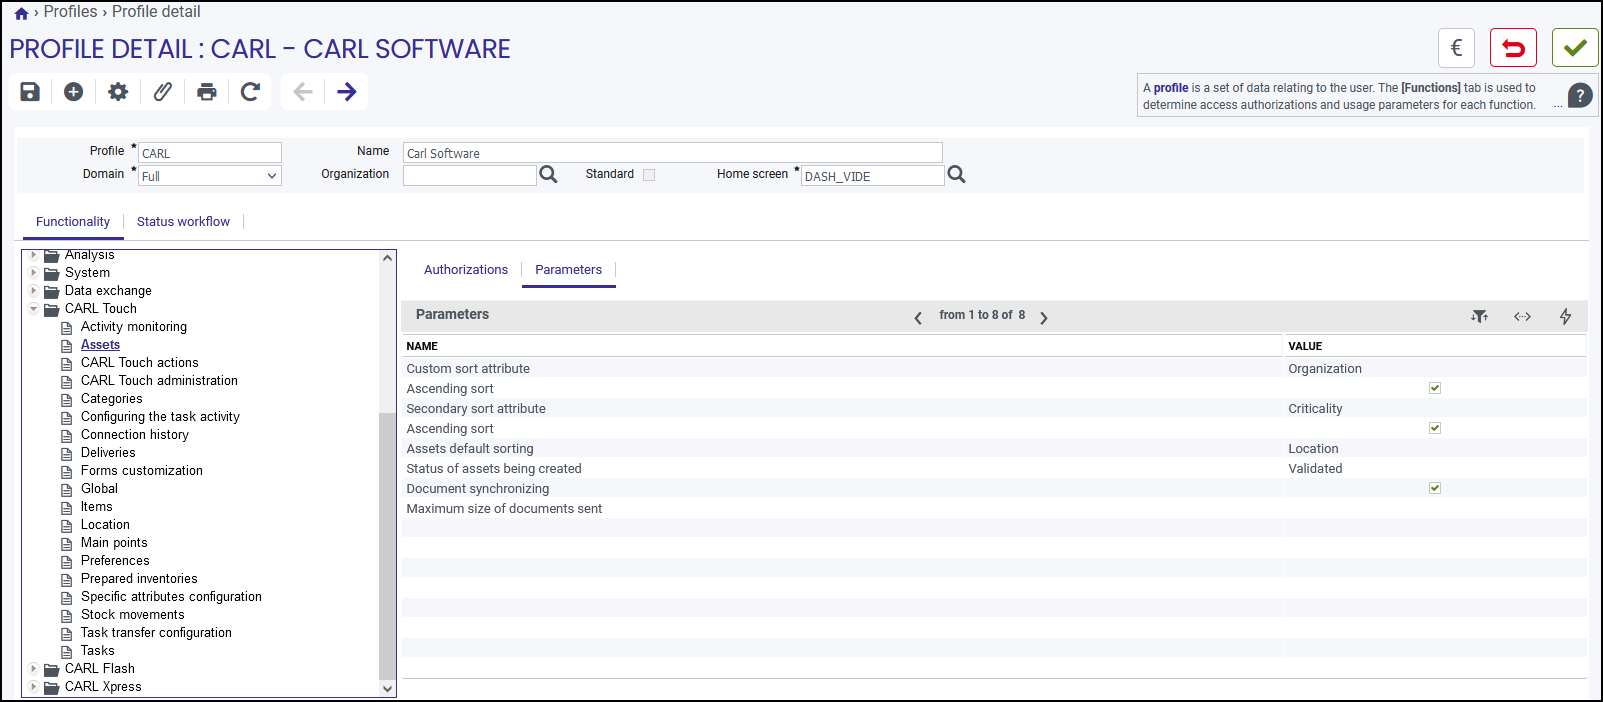Viewport: 1603px width, 702px height.
Task: Uncheck Document synchronizing checkbox
Action: [x=1435, y=488]
